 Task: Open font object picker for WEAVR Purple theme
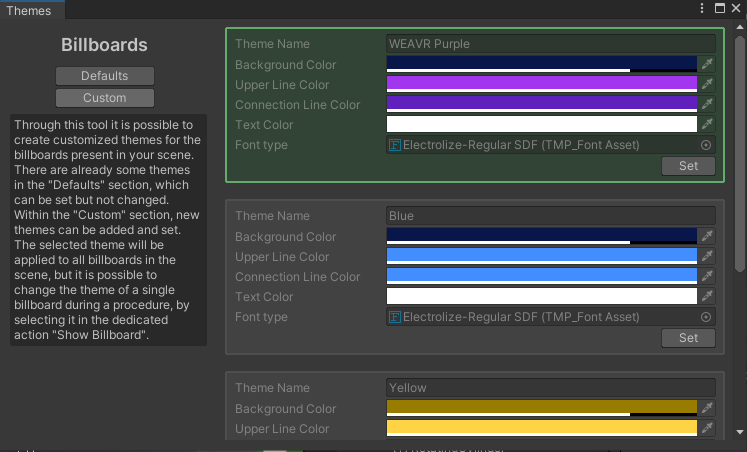click(706, 145)
